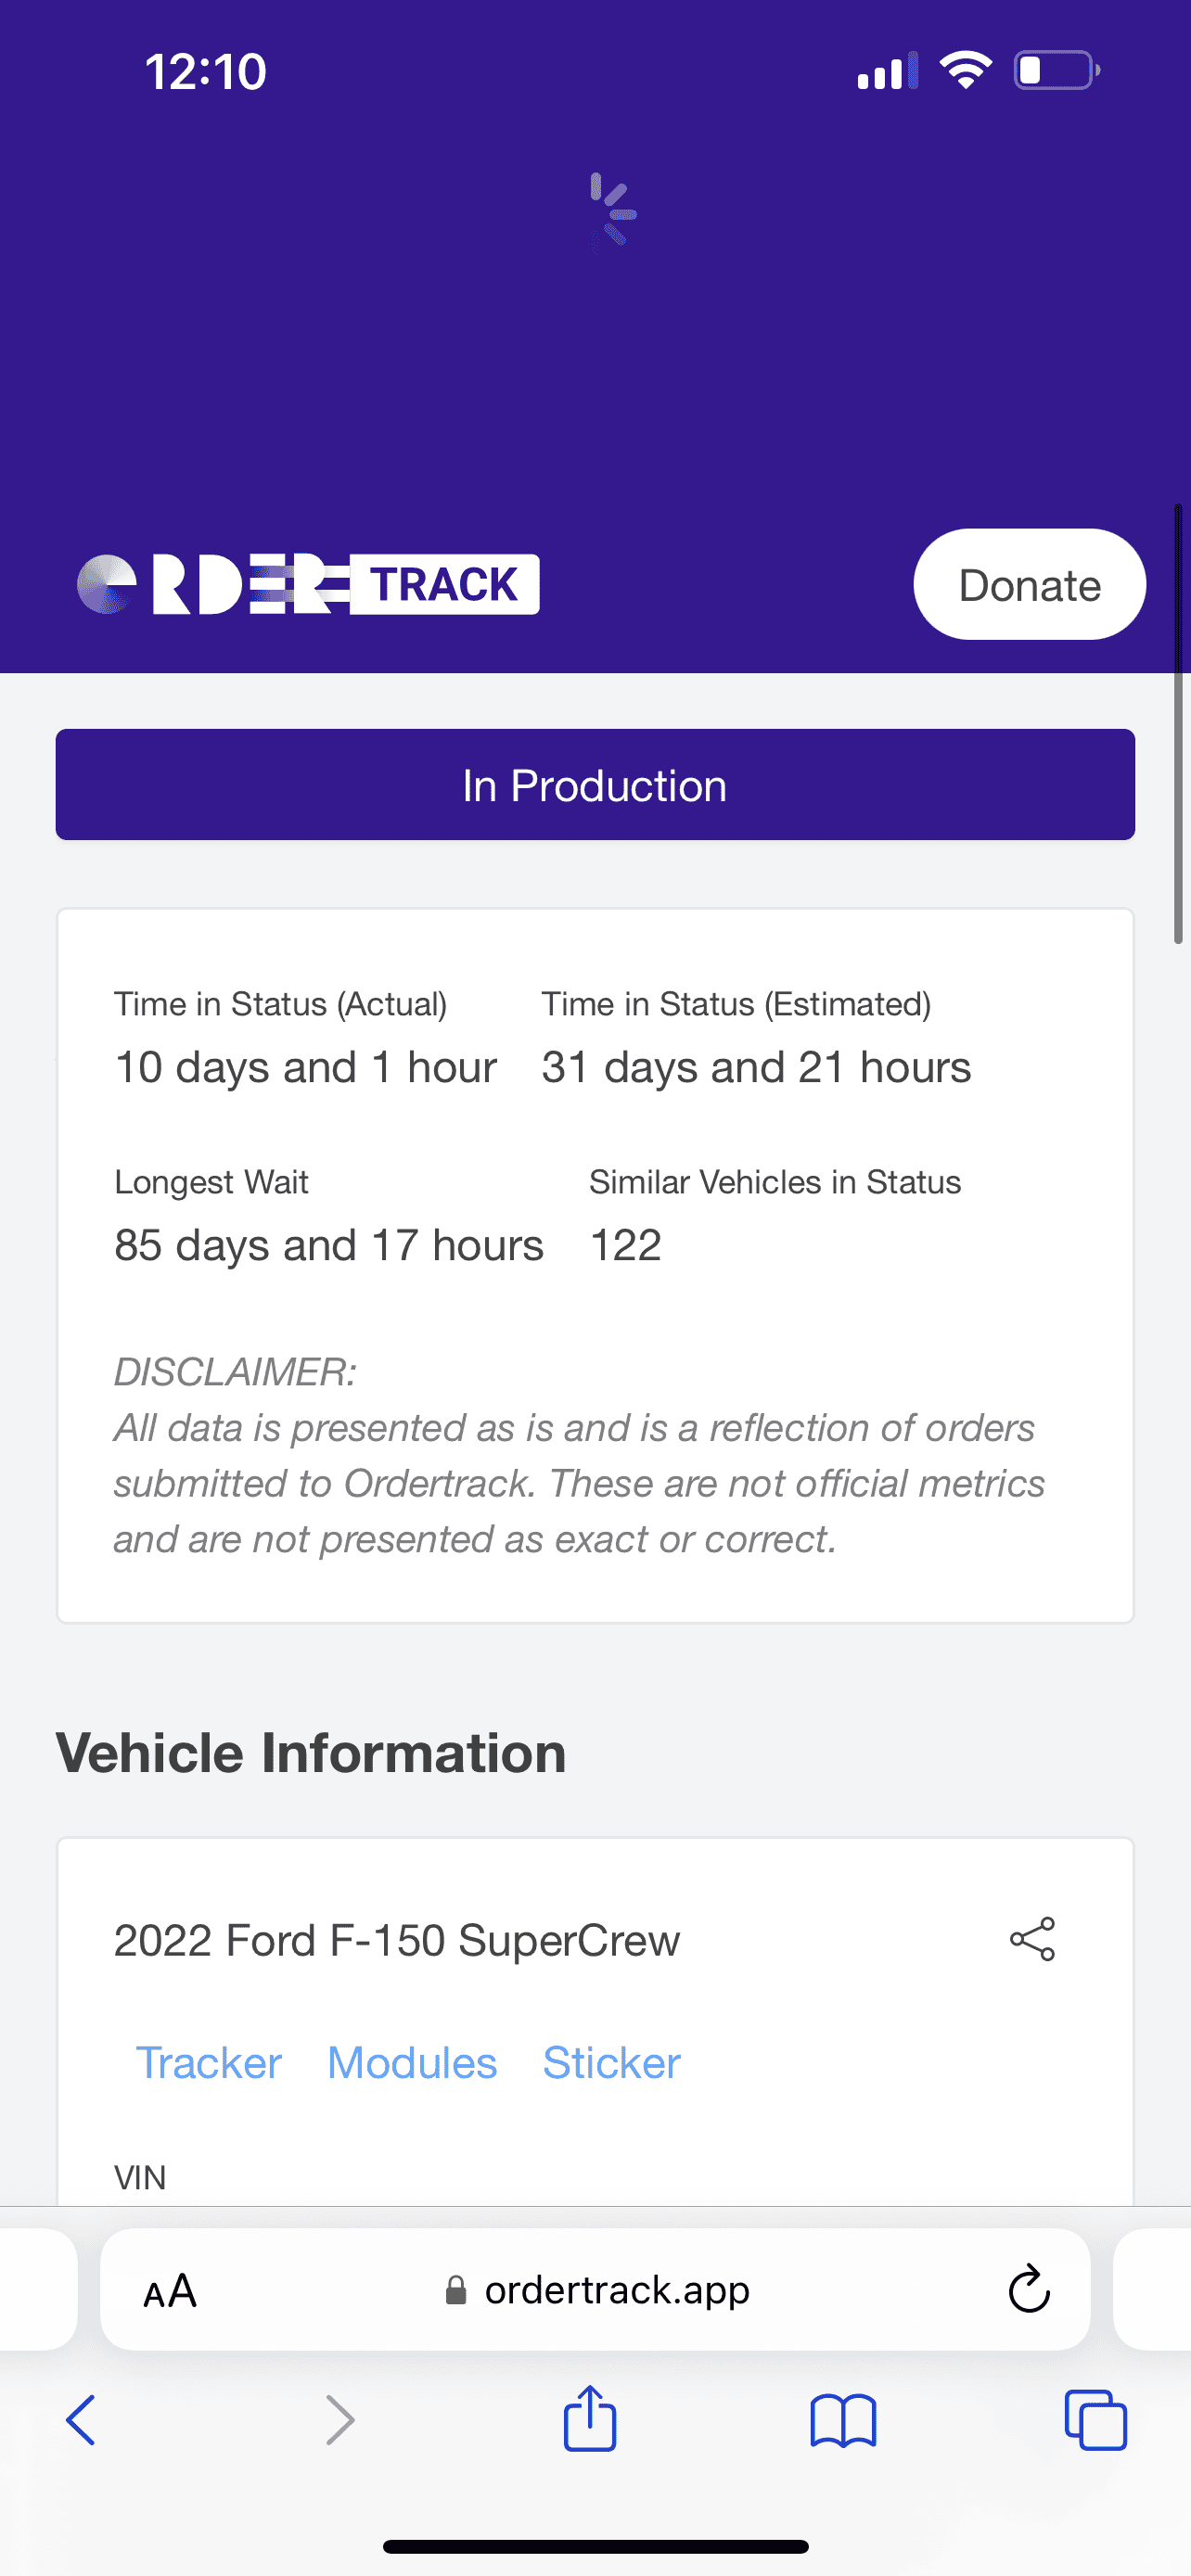
Task: Open the Safari share sheet
Action: point(590,2418)
